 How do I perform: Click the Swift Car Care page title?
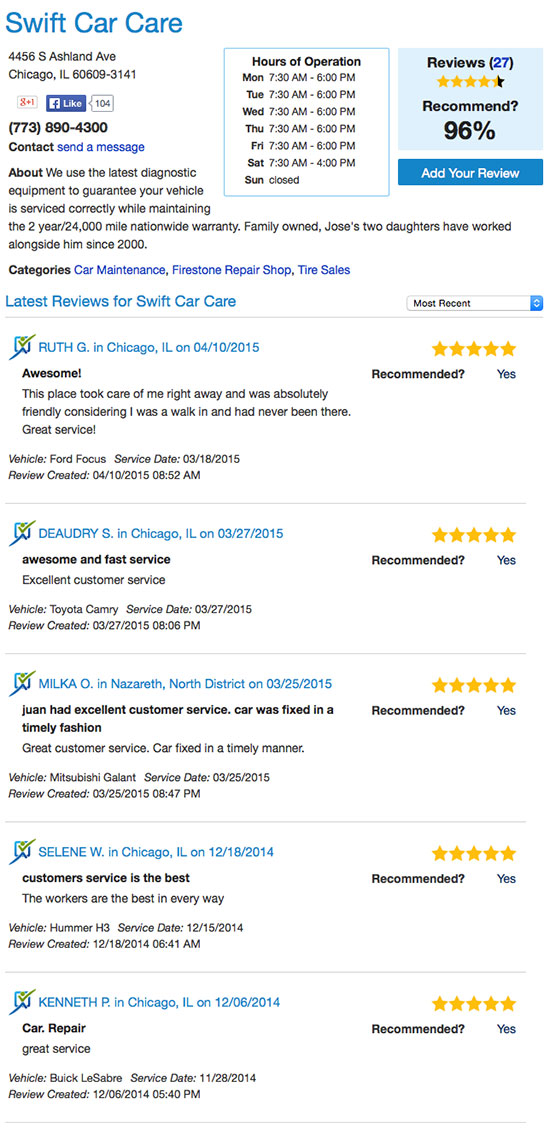pyautogui.click(x=94, y=23)
